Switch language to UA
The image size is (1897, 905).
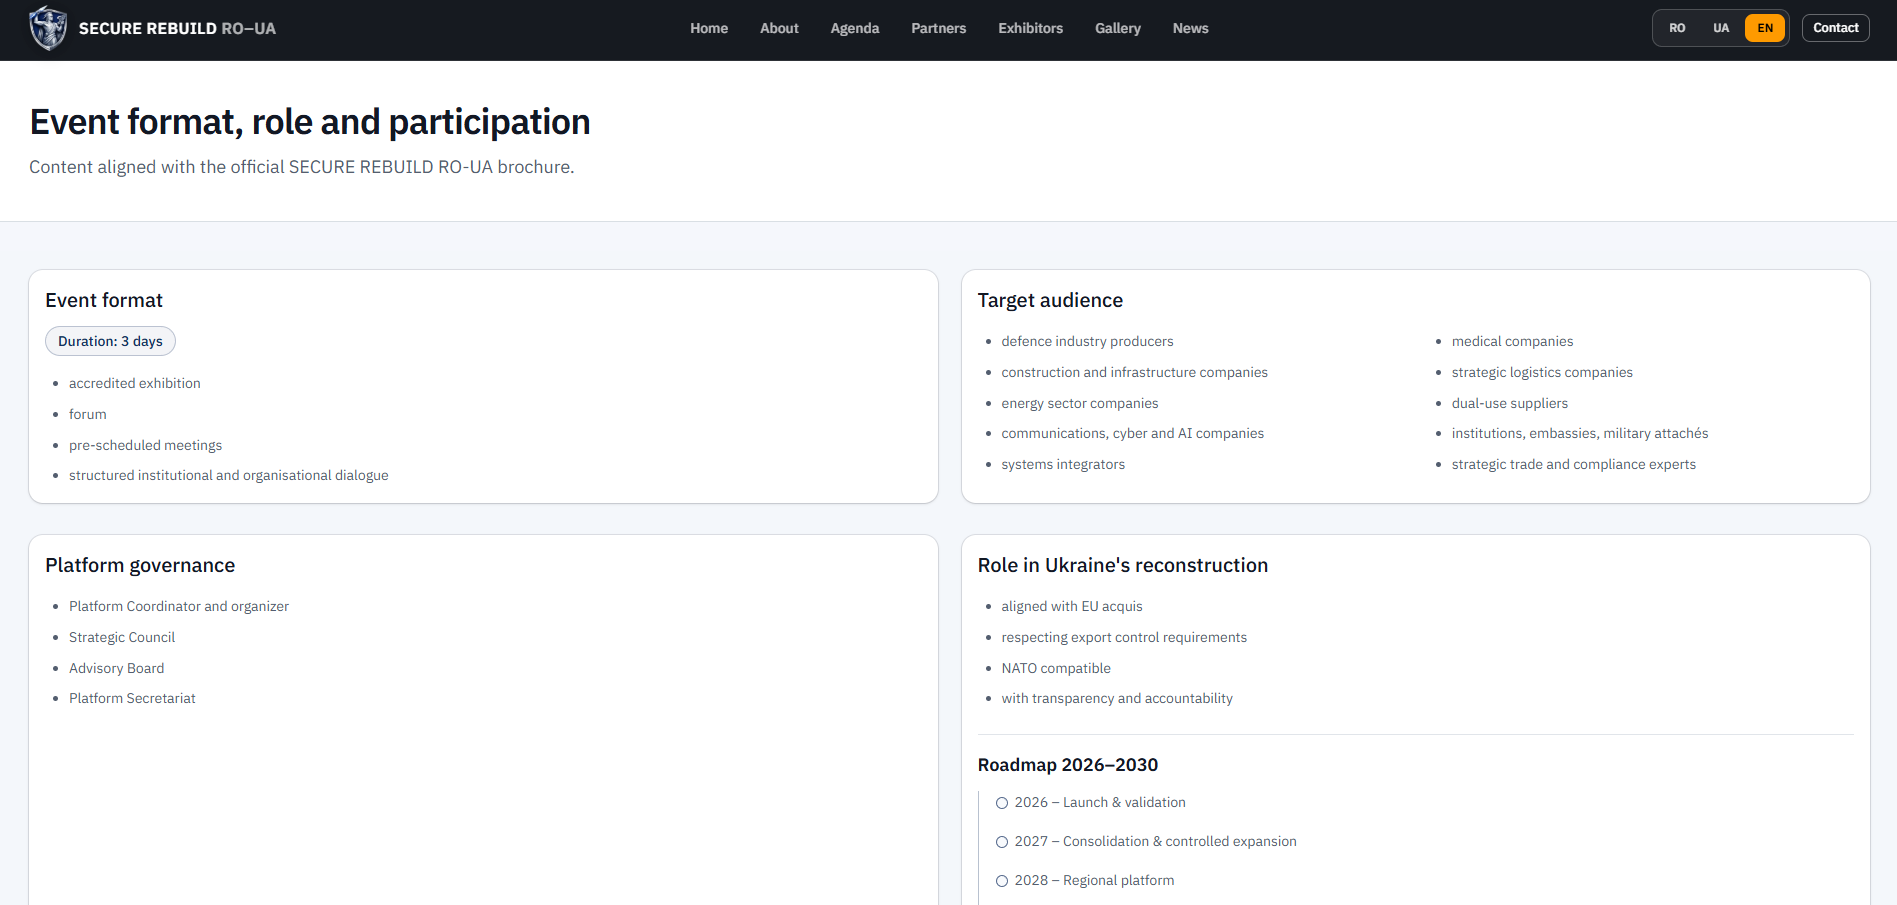(1721, 28)
